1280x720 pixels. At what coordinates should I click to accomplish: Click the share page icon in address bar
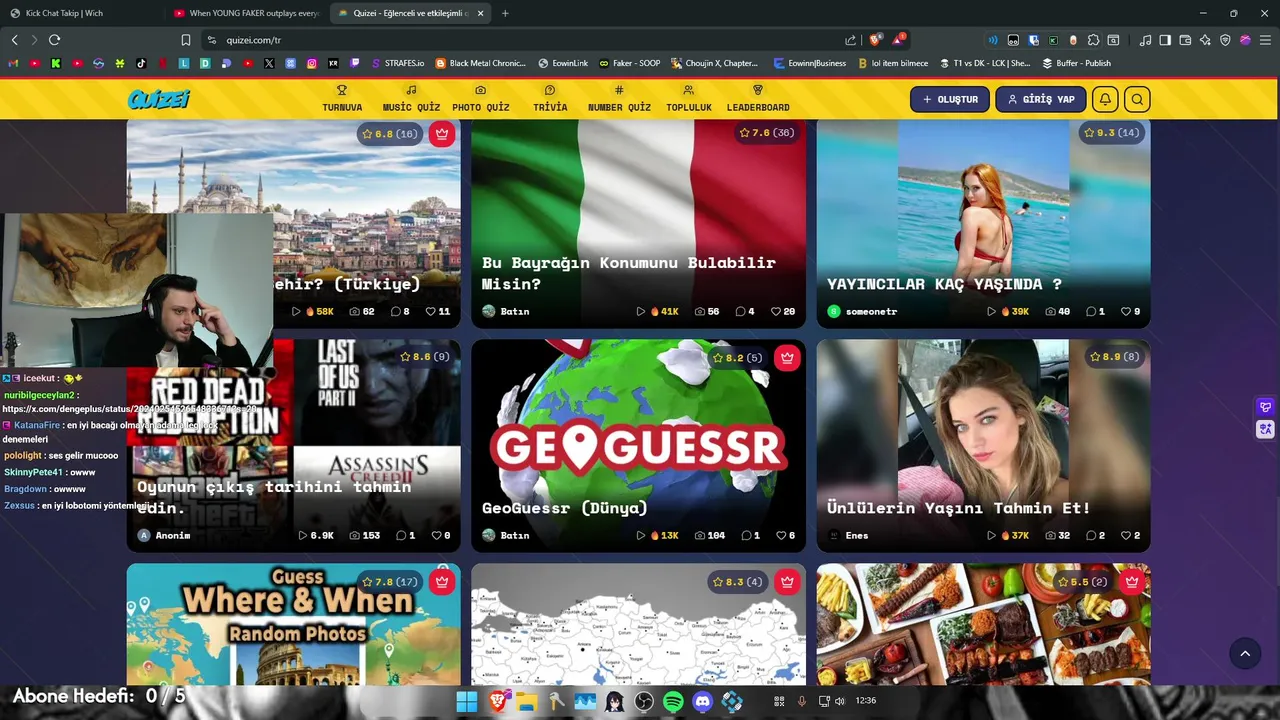[850, 40]
